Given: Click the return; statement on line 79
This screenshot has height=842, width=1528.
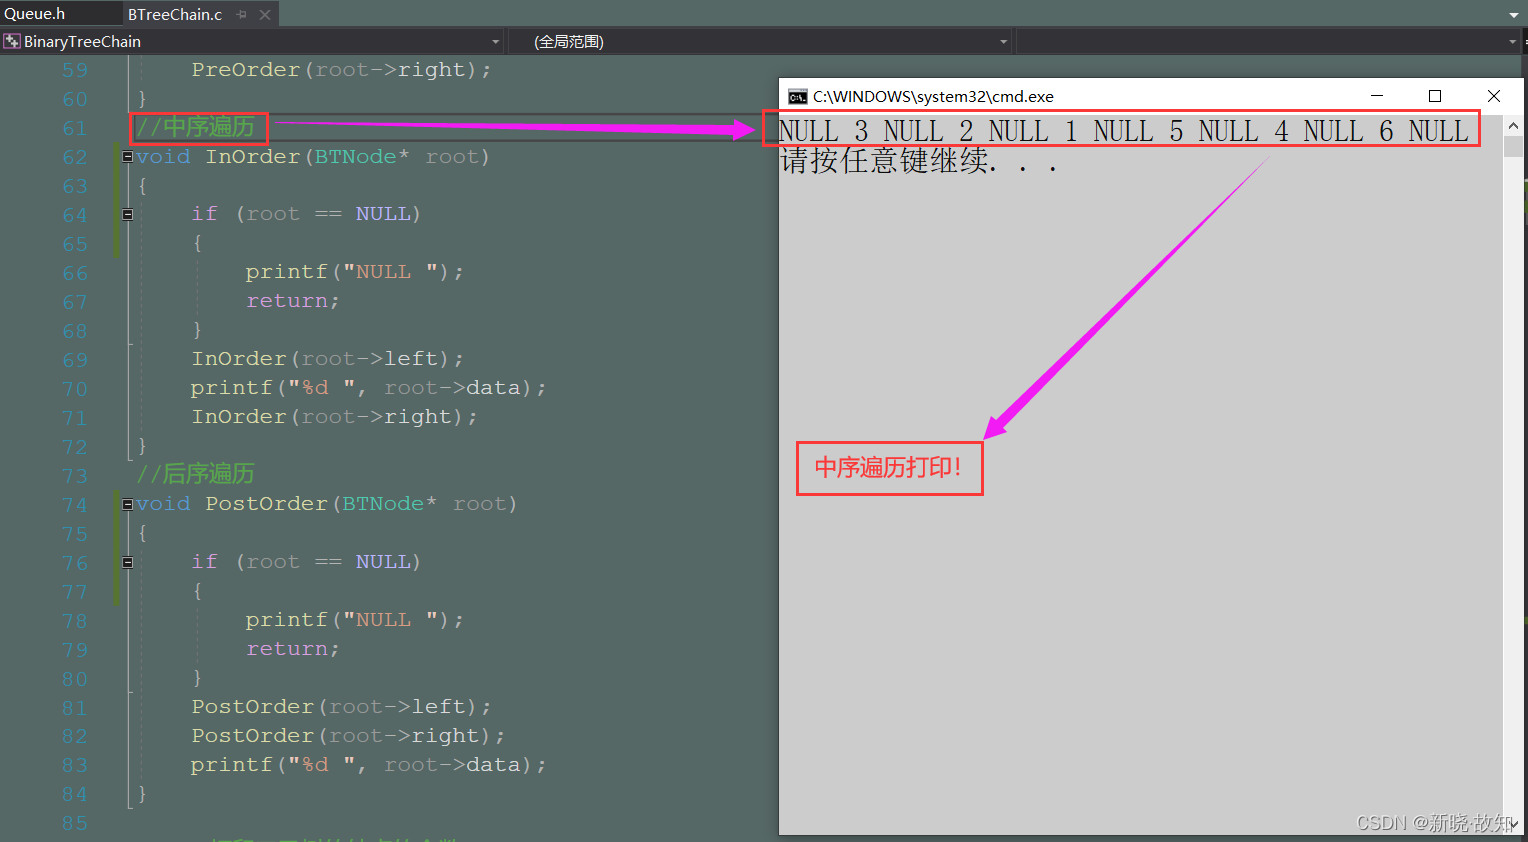Looking at the screenshot, I should 293,649.
